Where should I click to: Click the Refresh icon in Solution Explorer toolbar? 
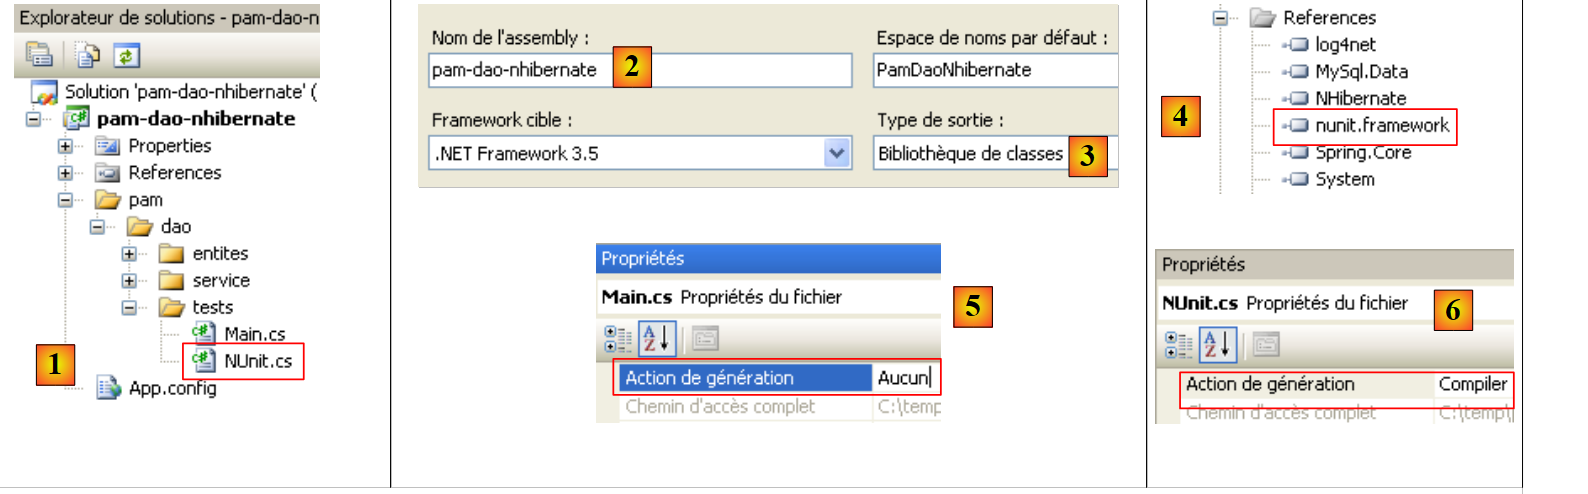126,55
